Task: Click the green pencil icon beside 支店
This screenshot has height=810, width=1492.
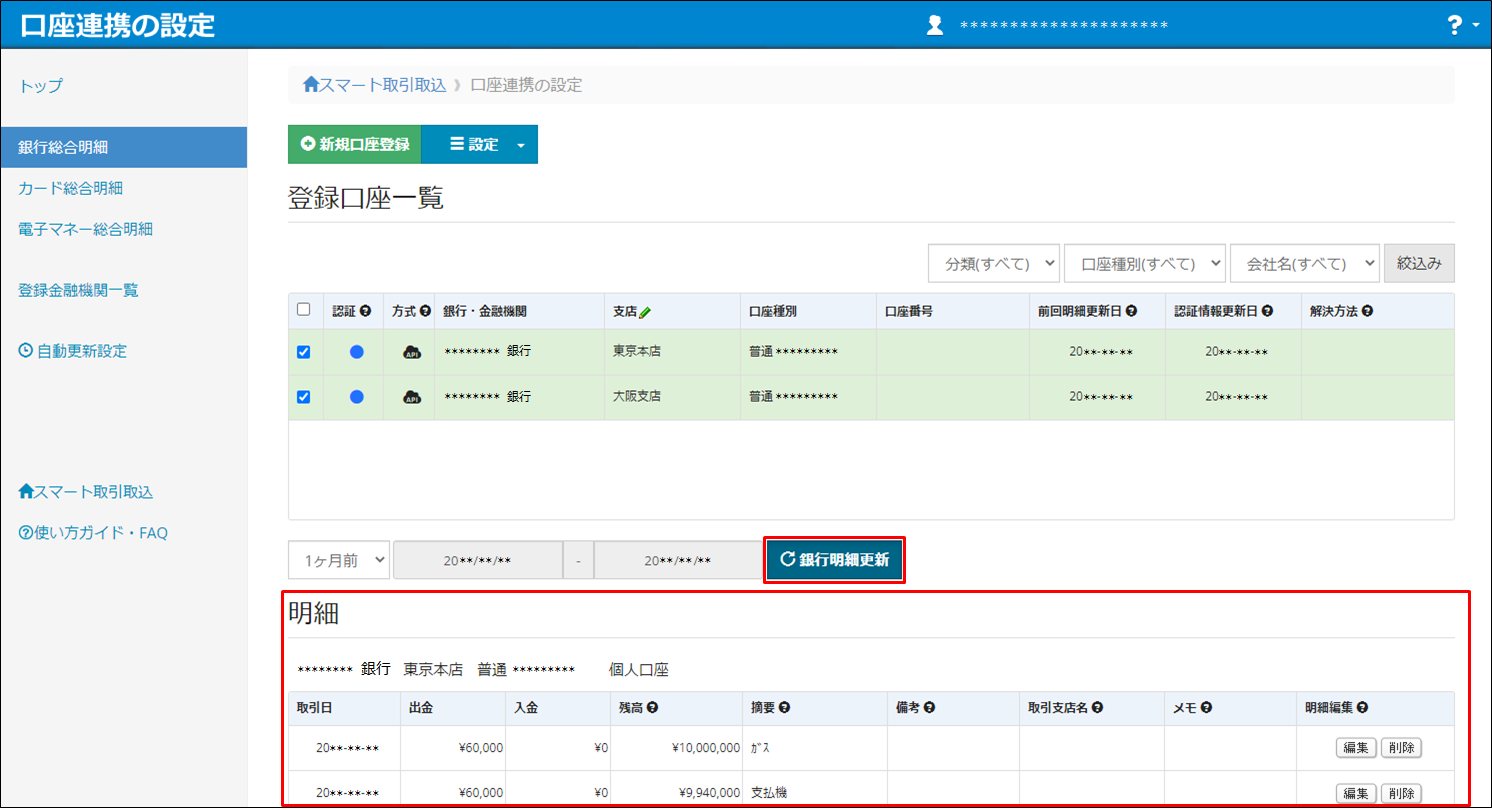Action: [646, 312]
